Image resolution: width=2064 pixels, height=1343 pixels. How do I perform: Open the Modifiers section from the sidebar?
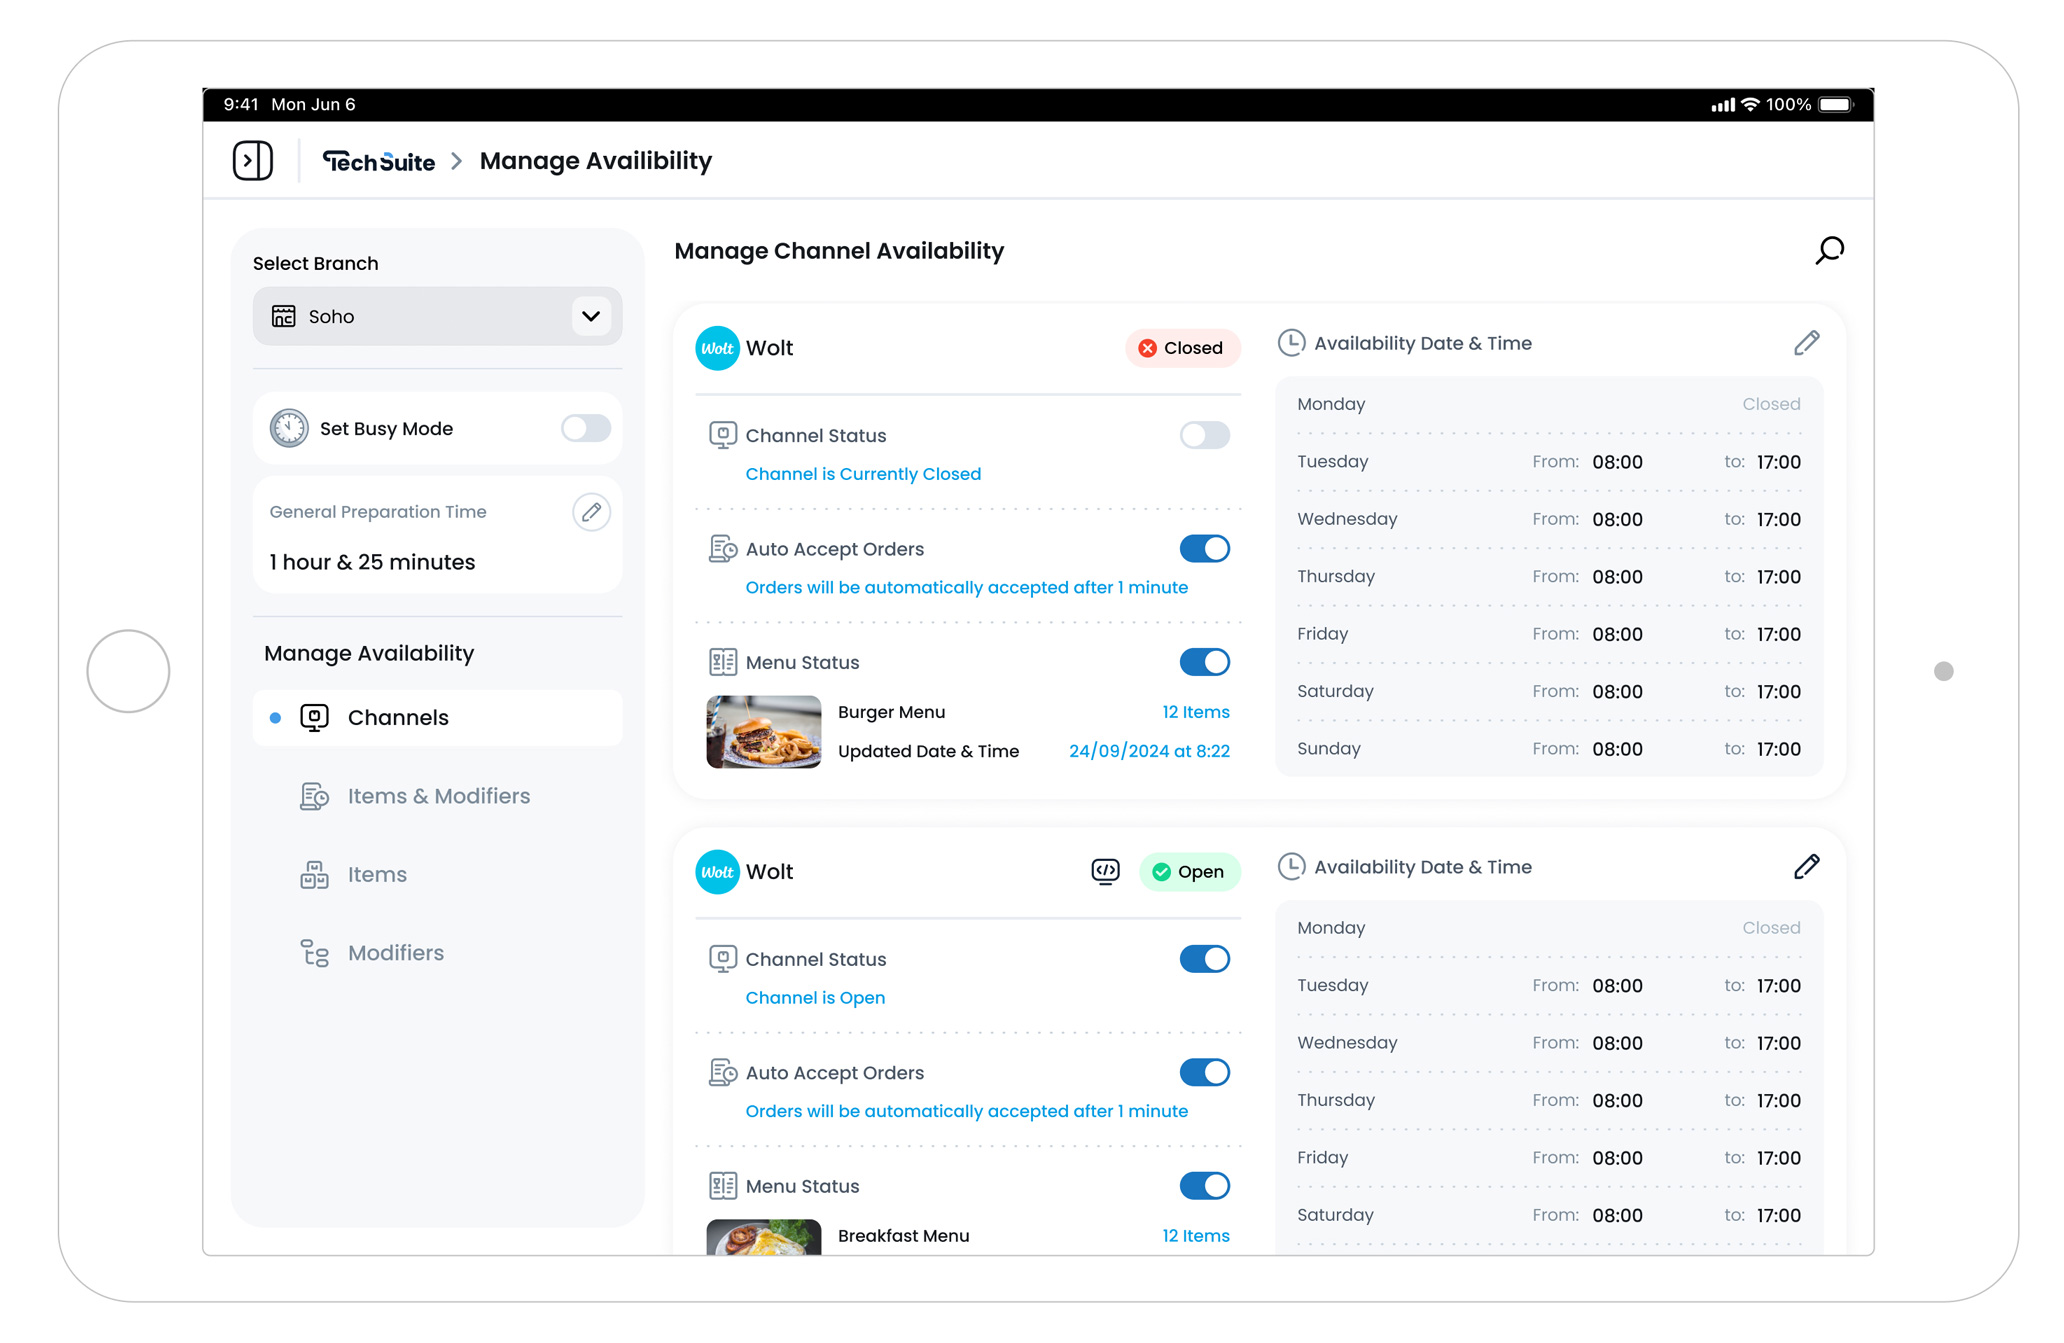(396, 952)
